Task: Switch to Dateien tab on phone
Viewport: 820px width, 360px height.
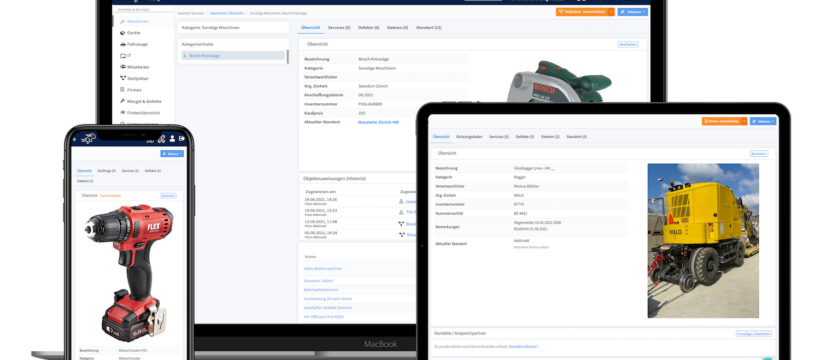Action: point(85,181)
